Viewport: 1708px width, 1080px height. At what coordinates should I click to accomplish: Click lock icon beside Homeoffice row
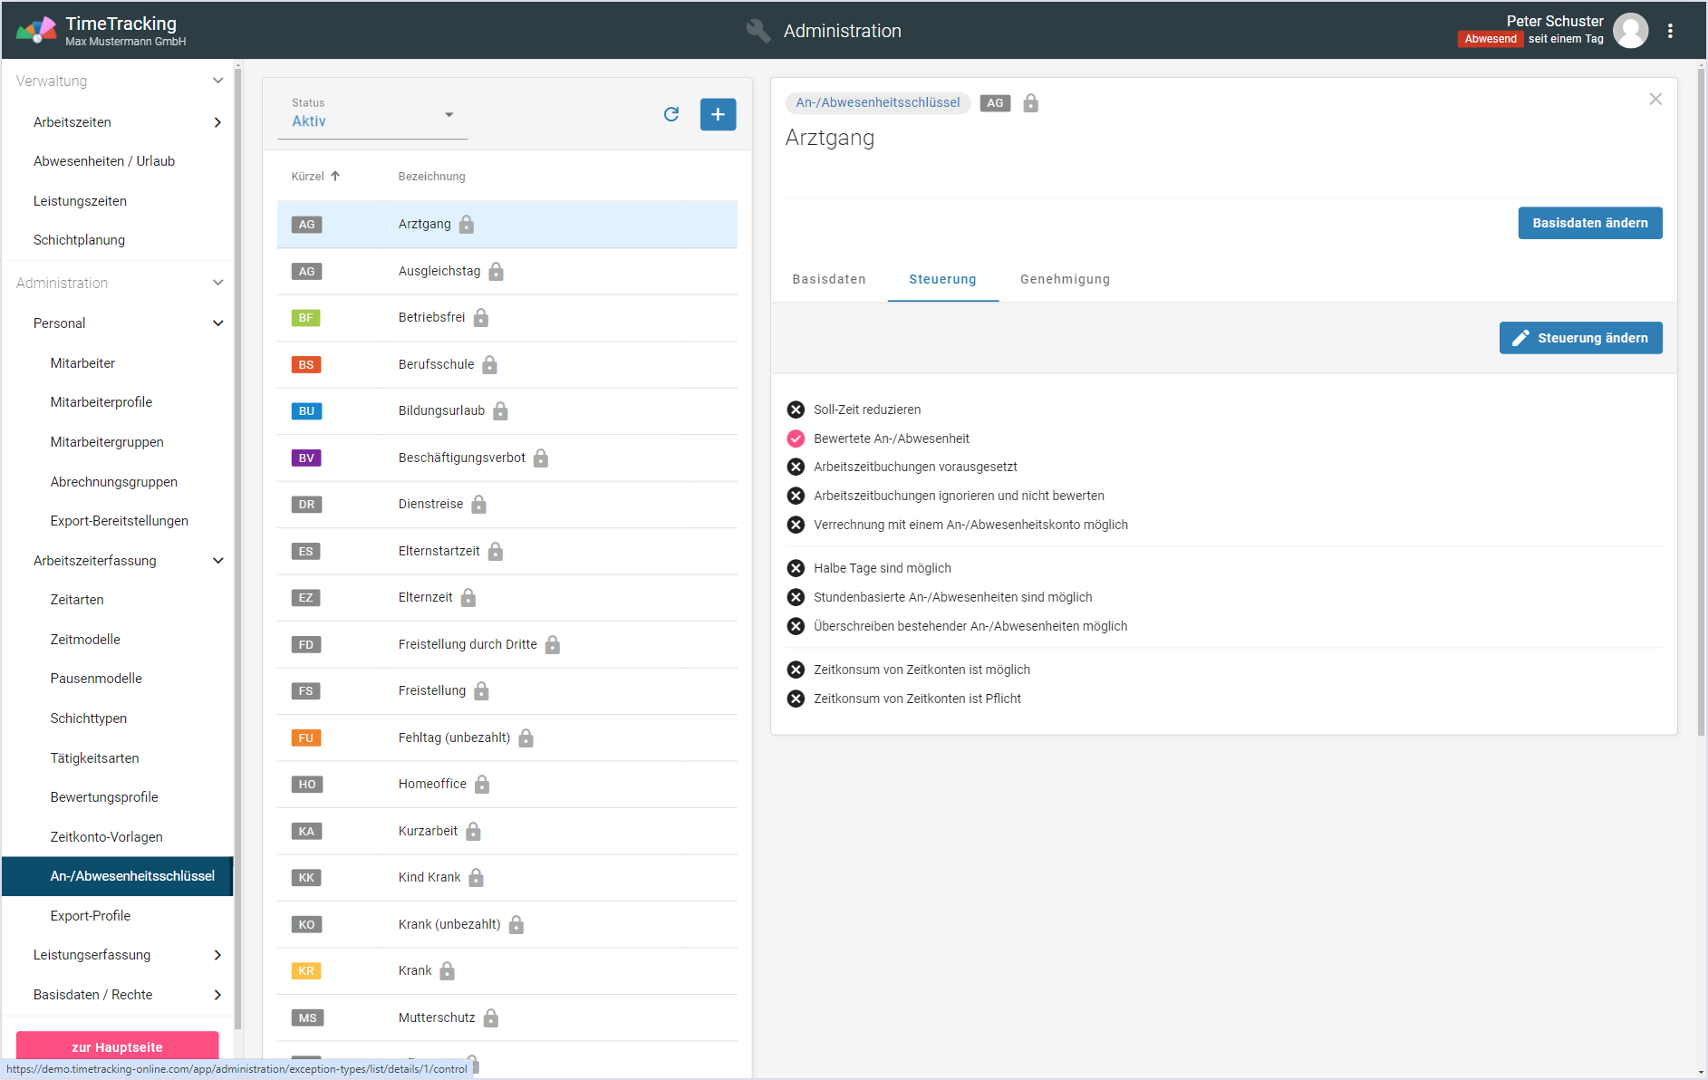pyautogui.click(x=482, y=784)
